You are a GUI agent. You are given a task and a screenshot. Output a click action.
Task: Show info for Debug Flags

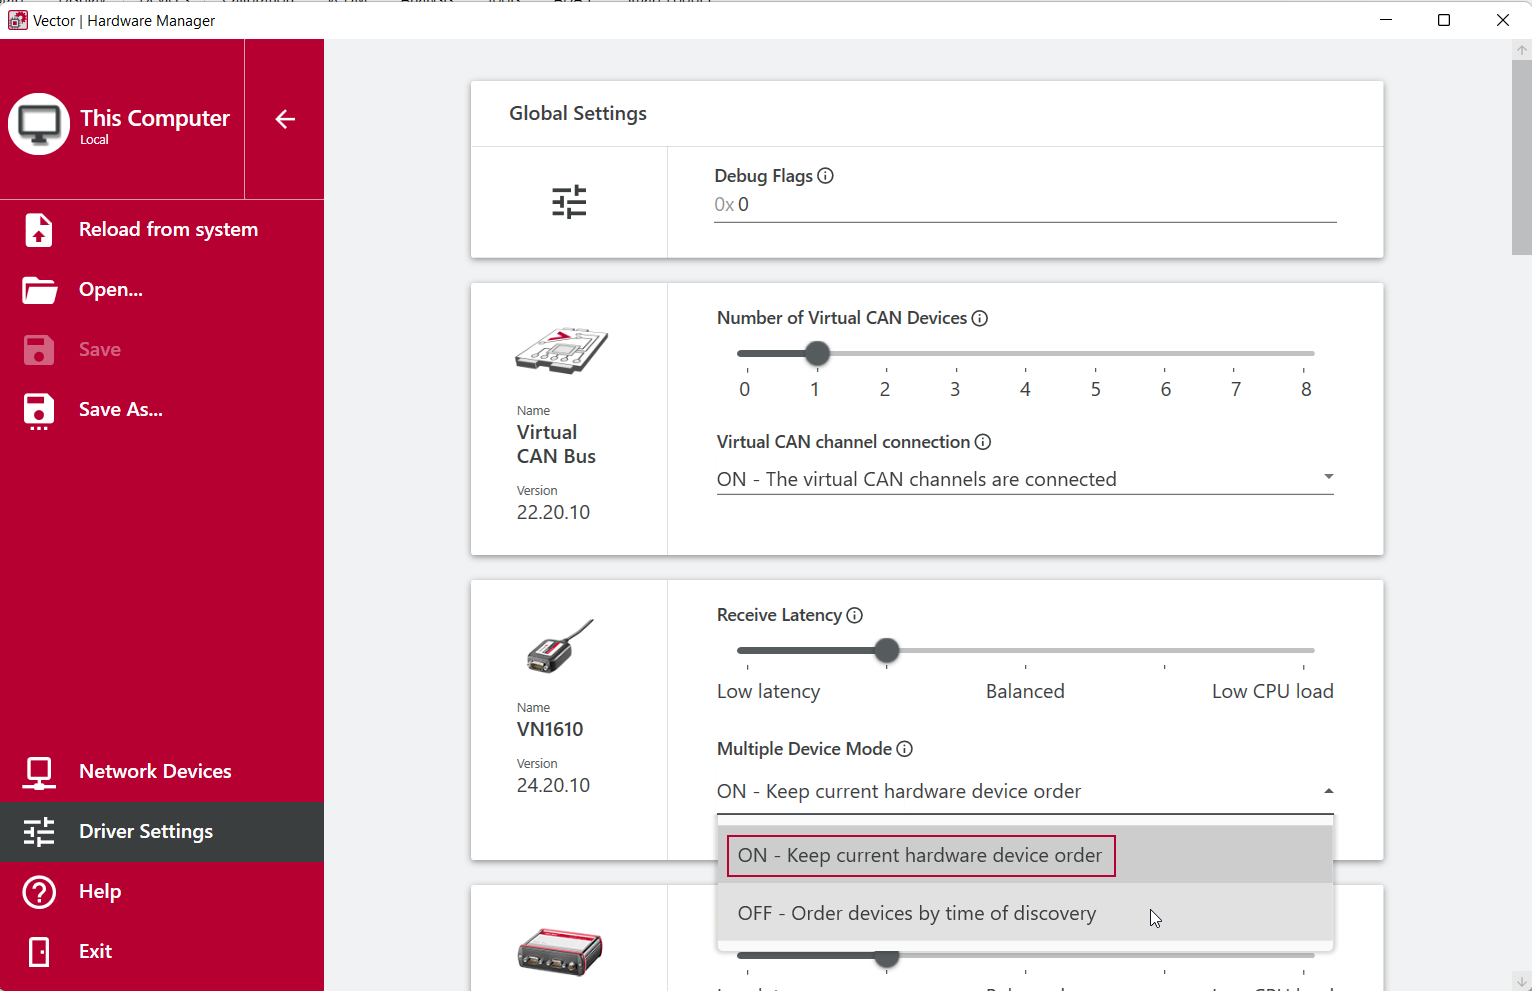(x=826, y=176)
